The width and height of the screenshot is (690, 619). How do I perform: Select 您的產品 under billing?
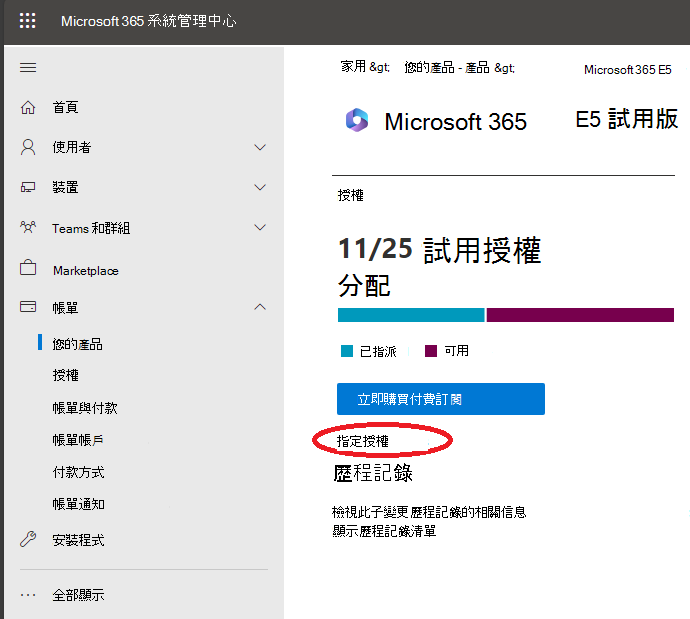77,344
